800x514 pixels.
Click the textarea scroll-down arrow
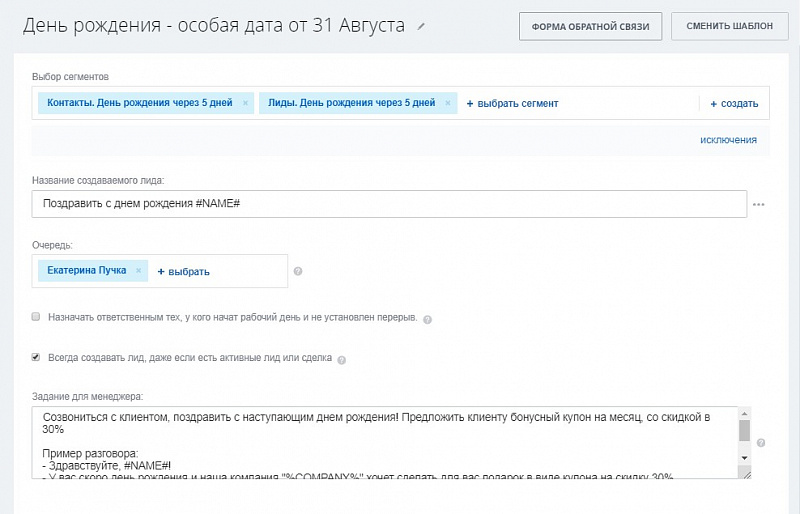click(744, 458)
